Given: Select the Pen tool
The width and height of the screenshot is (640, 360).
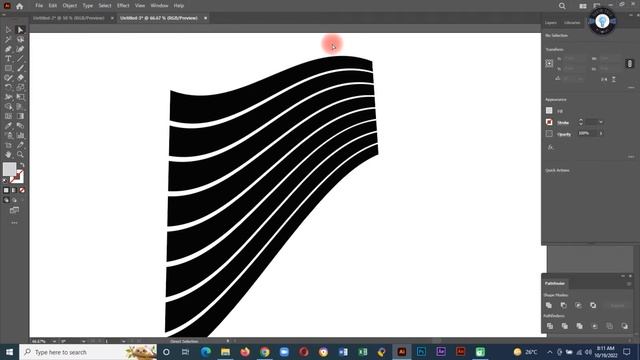Looking at the screenshot, I should click(8, 49).
